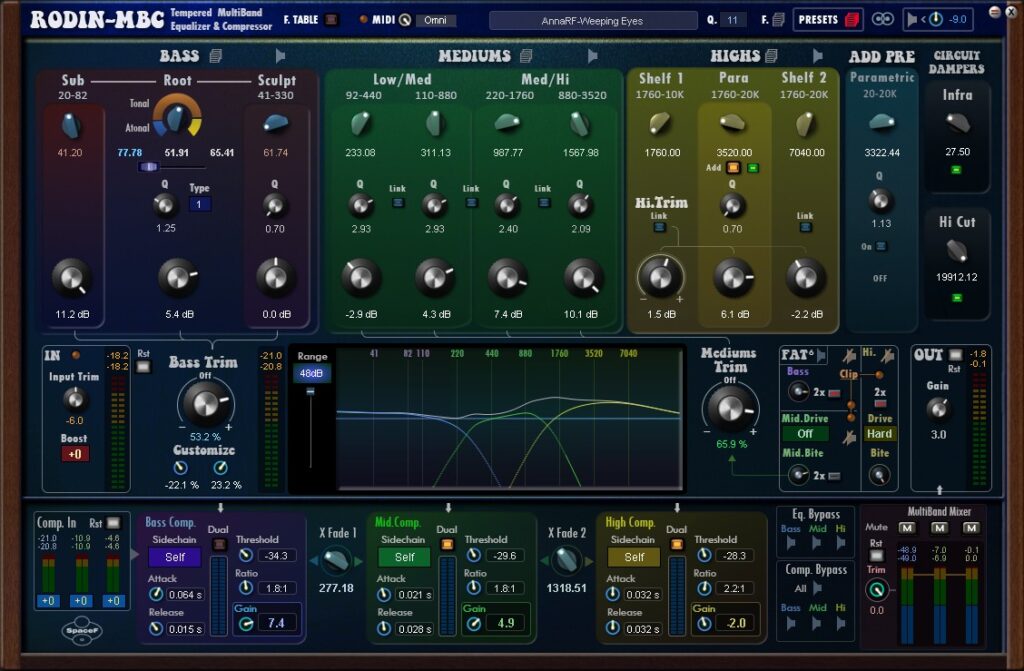Open the MIDI Omni channel dropdown
The width and height of the screenshot is (1024, 671).
point(434,20)
